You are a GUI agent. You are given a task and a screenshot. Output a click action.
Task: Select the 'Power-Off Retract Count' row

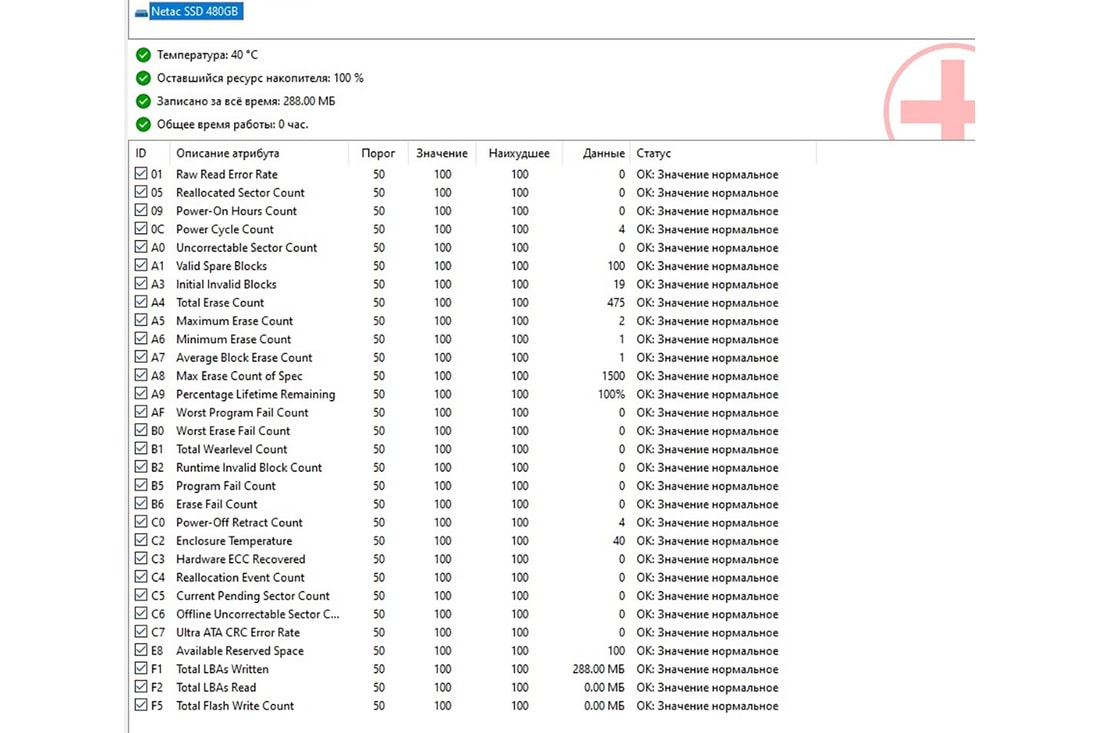(x=457, y=522)
